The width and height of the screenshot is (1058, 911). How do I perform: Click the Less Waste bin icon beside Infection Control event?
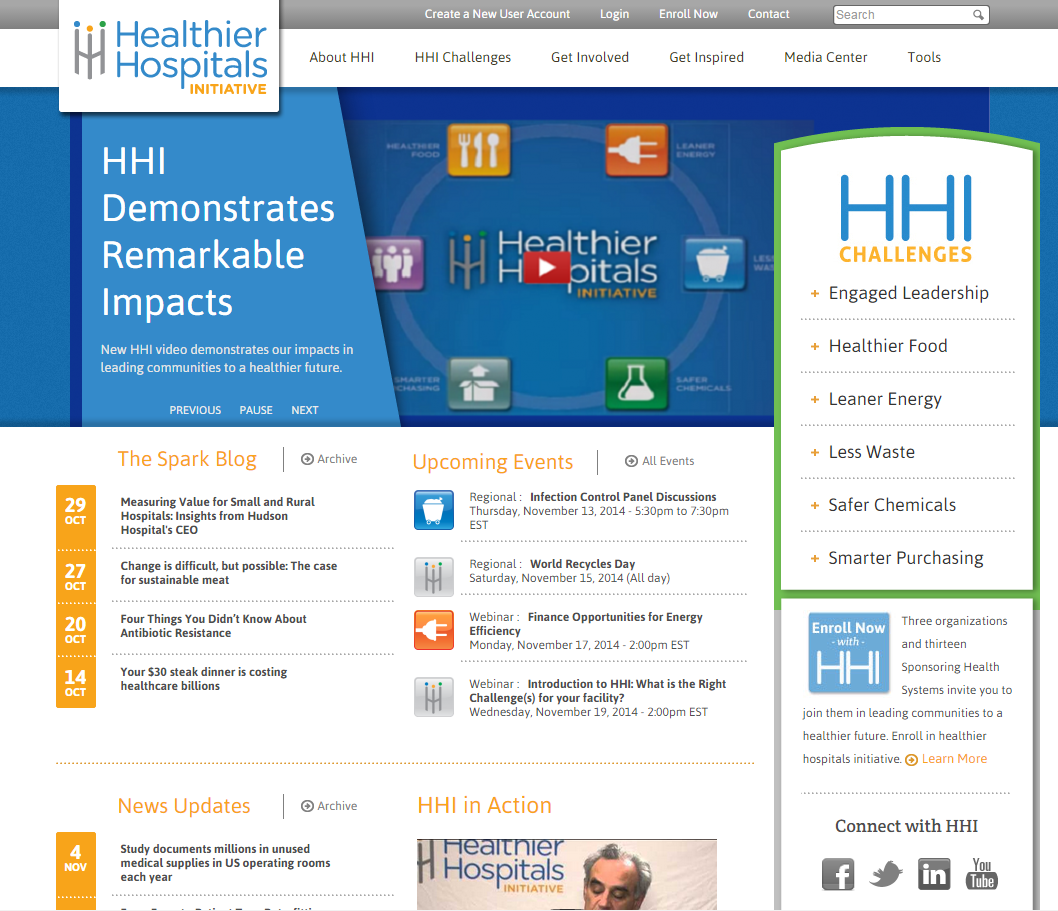tap(433, 510)
